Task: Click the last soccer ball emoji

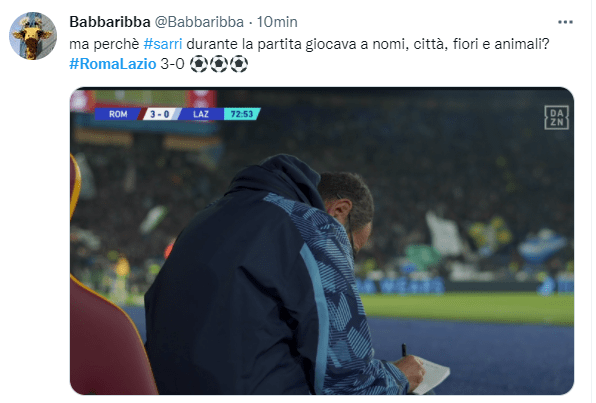Action: click(x=239, y=64)
